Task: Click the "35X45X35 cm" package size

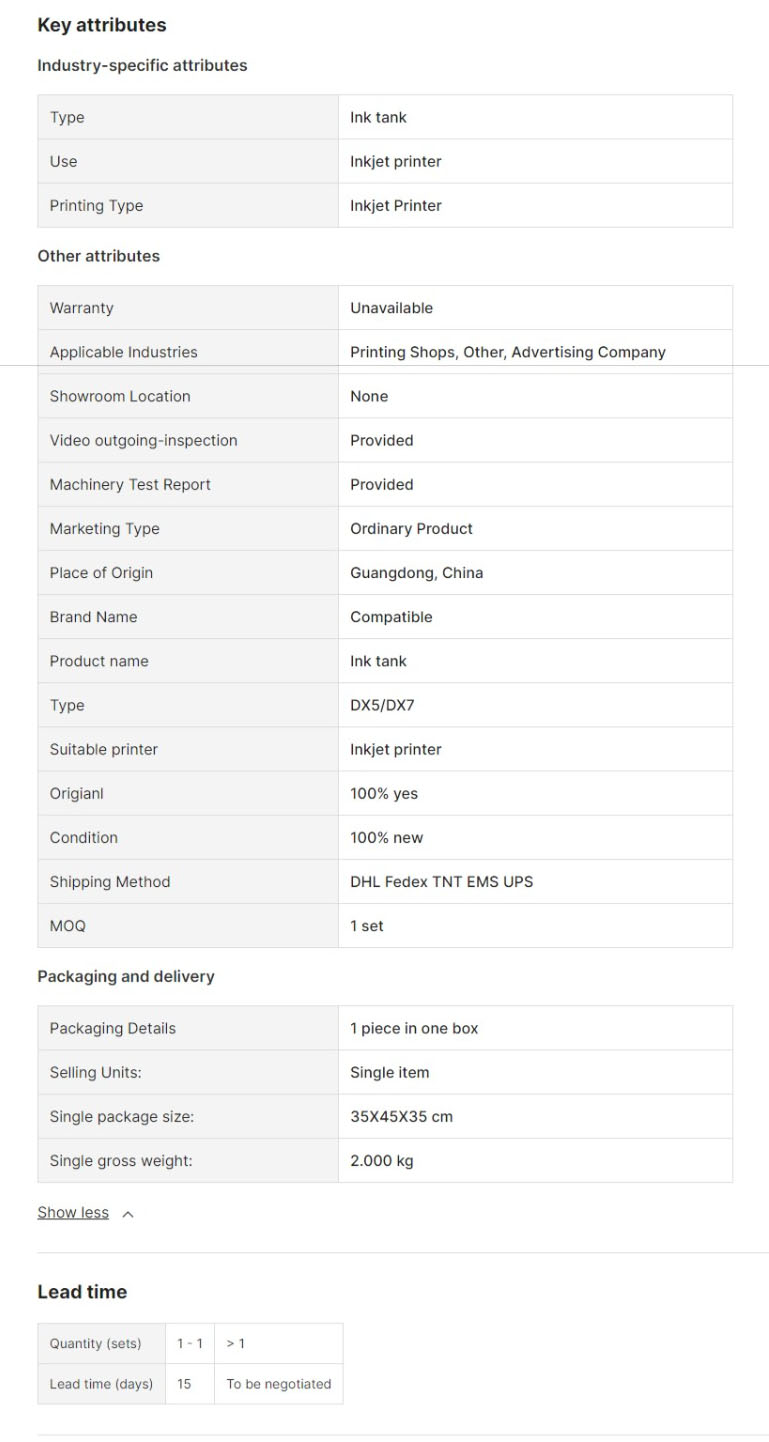Action: 401,1117
